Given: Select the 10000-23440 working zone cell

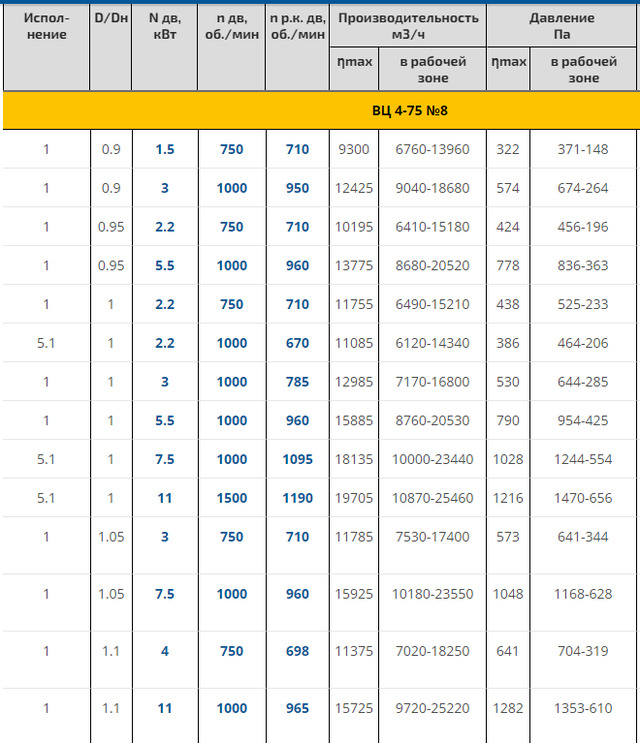Looking at the screenshot, I should 432,459.
